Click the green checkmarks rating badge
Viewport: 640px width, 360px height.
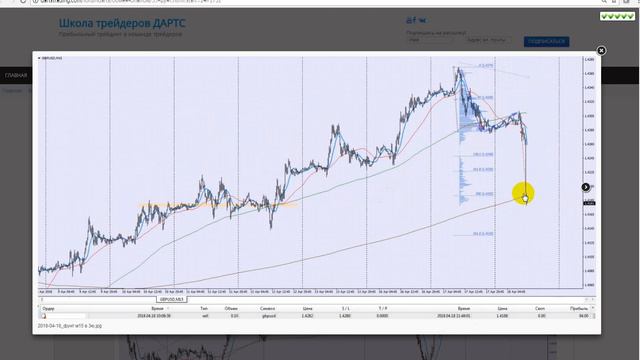617,16
